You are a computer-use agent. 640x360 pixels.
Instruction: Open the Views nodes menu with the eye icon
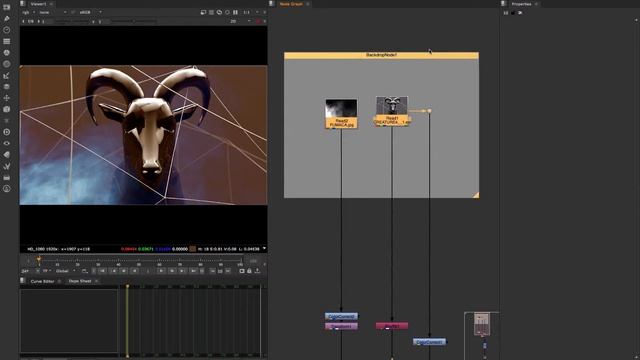tap(7, 143)
